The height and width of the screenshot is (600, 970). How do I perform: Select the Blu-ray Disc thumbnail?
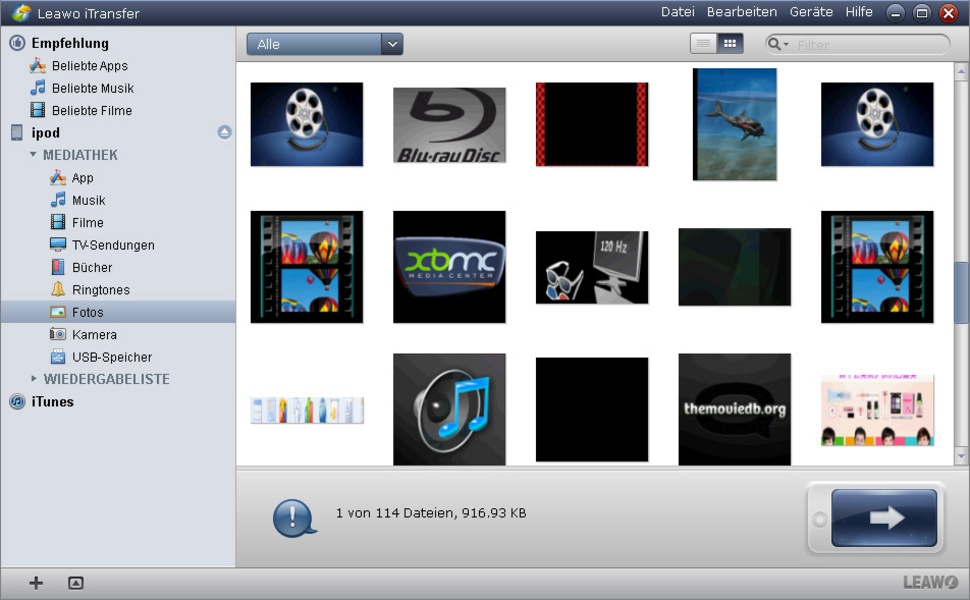coord(449,125)
